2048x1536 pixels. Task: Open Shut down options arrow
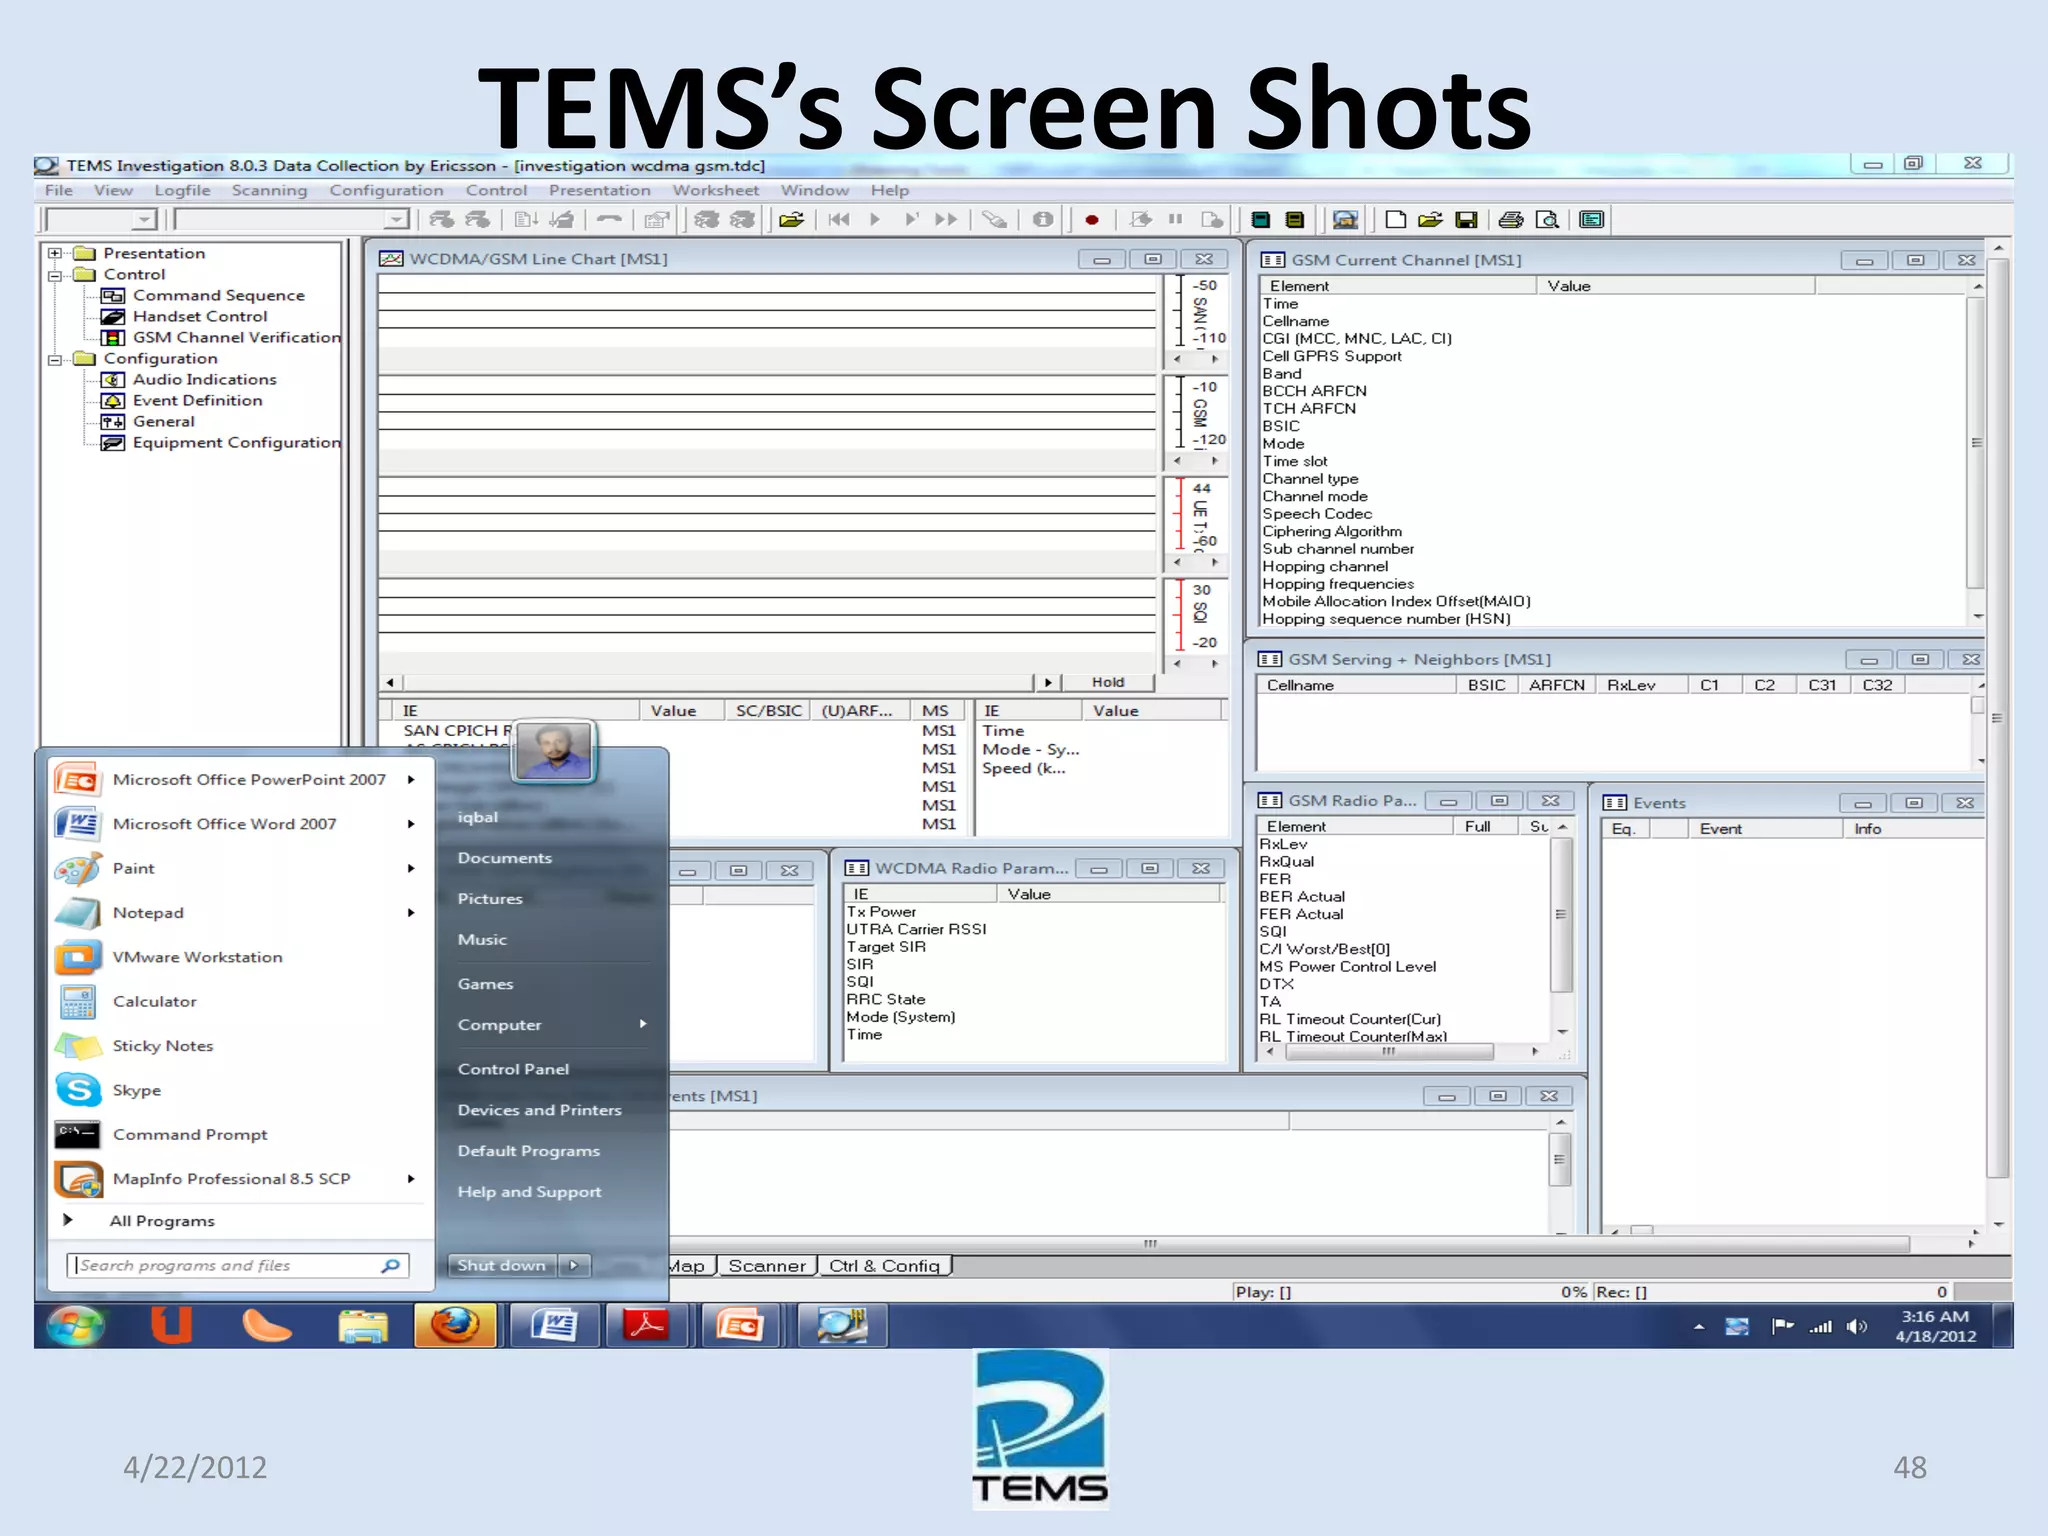point(574,1265)
